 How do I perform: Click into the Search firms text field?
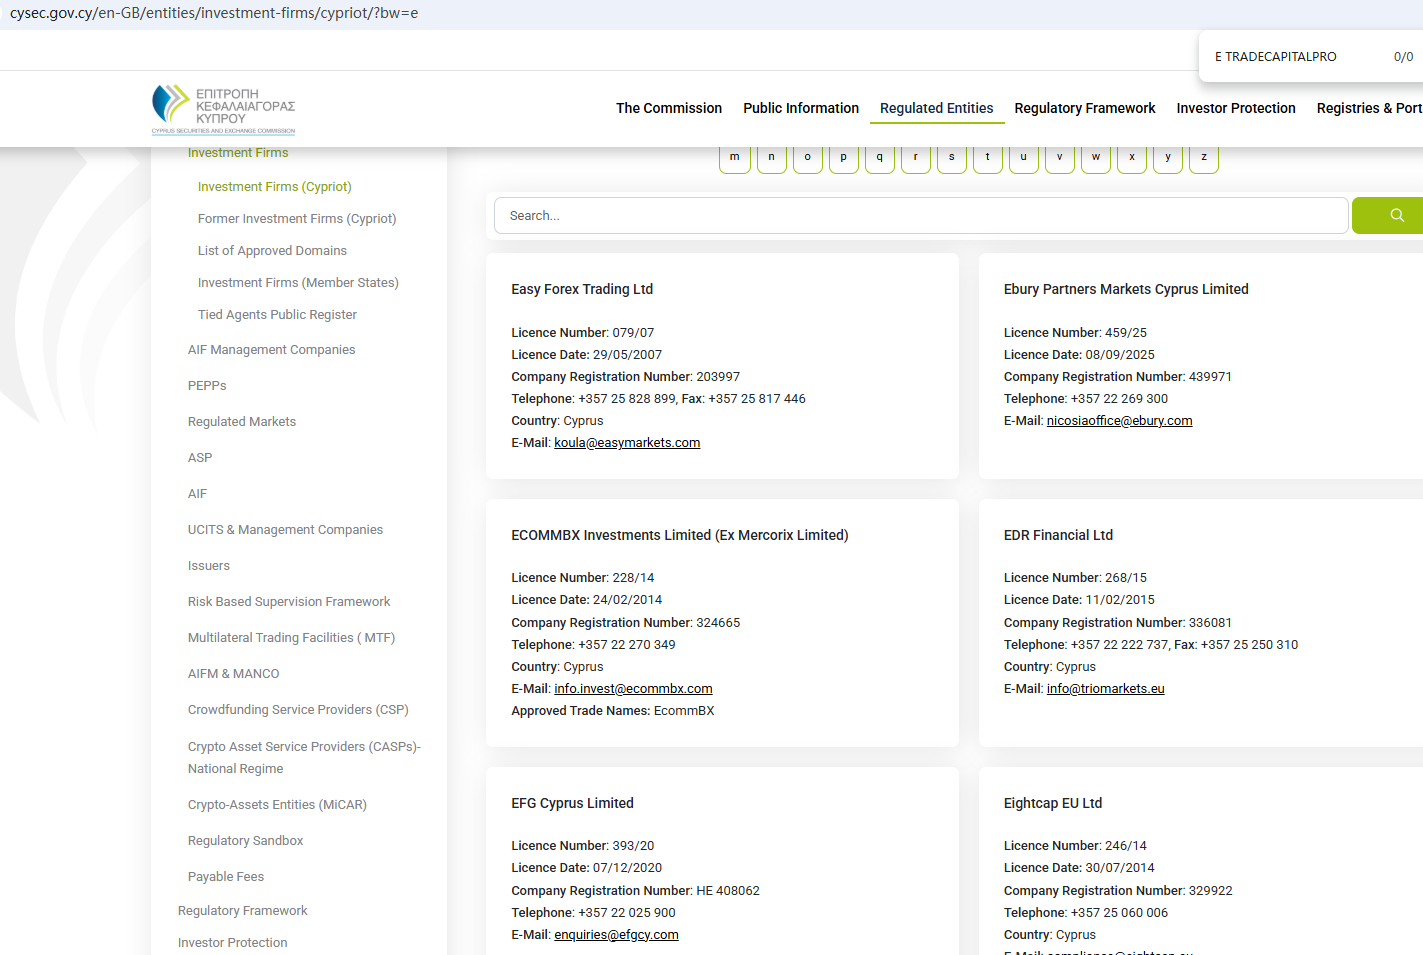coord(920,215)
